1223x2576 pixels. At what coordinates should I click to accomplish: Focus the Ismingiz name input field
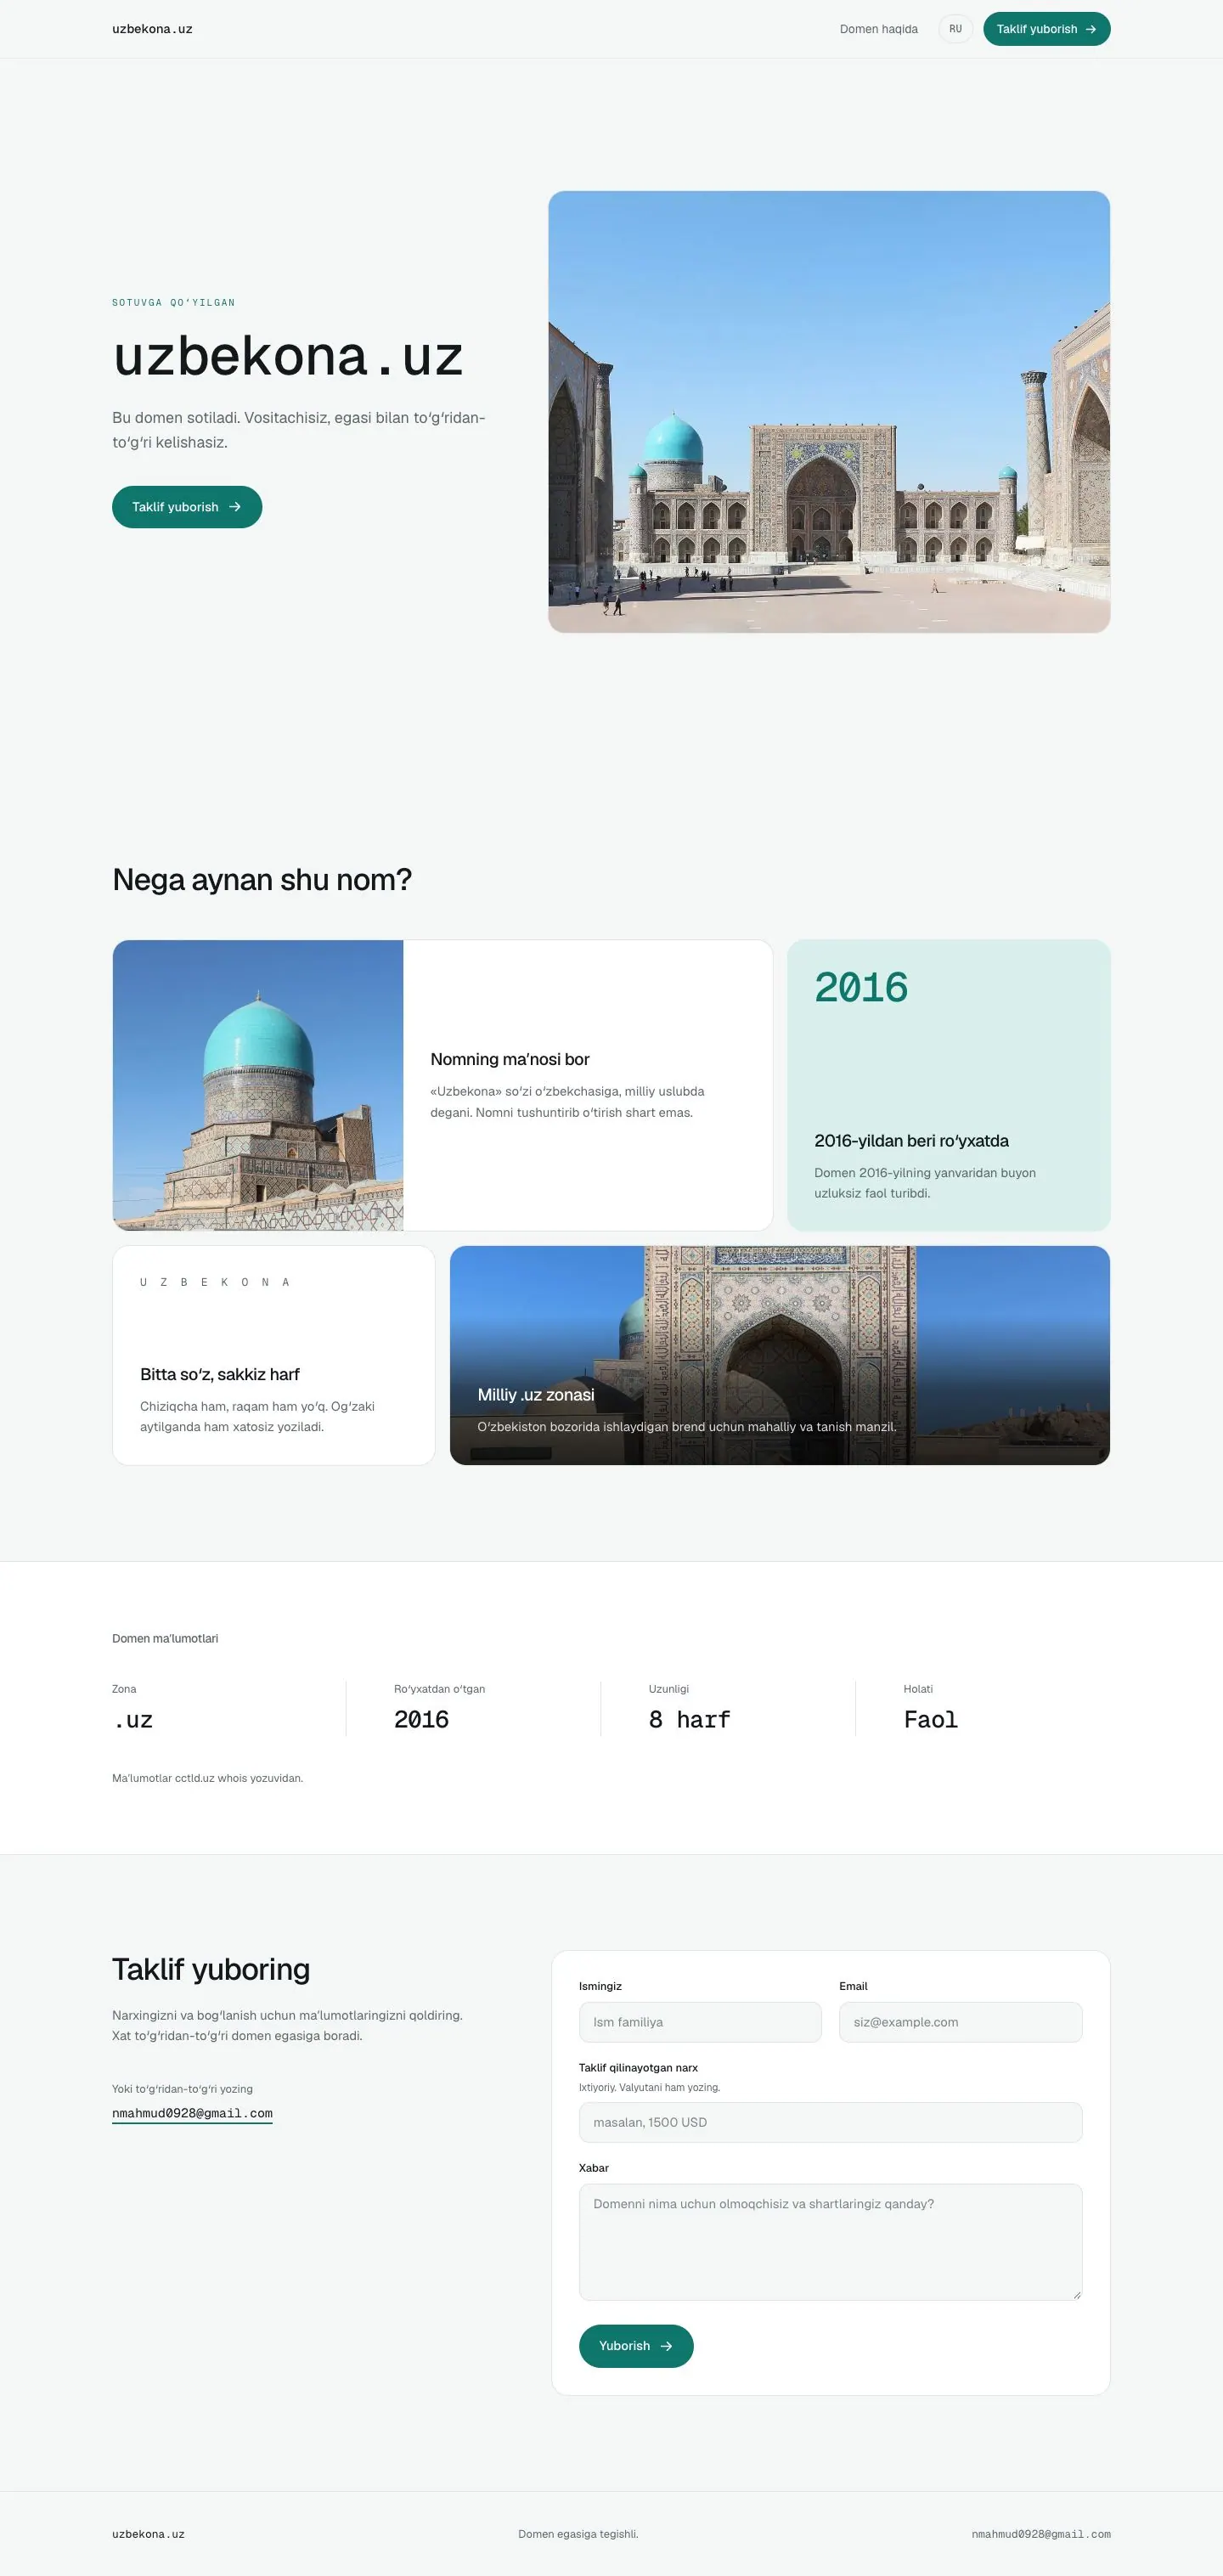[700, 2022]
